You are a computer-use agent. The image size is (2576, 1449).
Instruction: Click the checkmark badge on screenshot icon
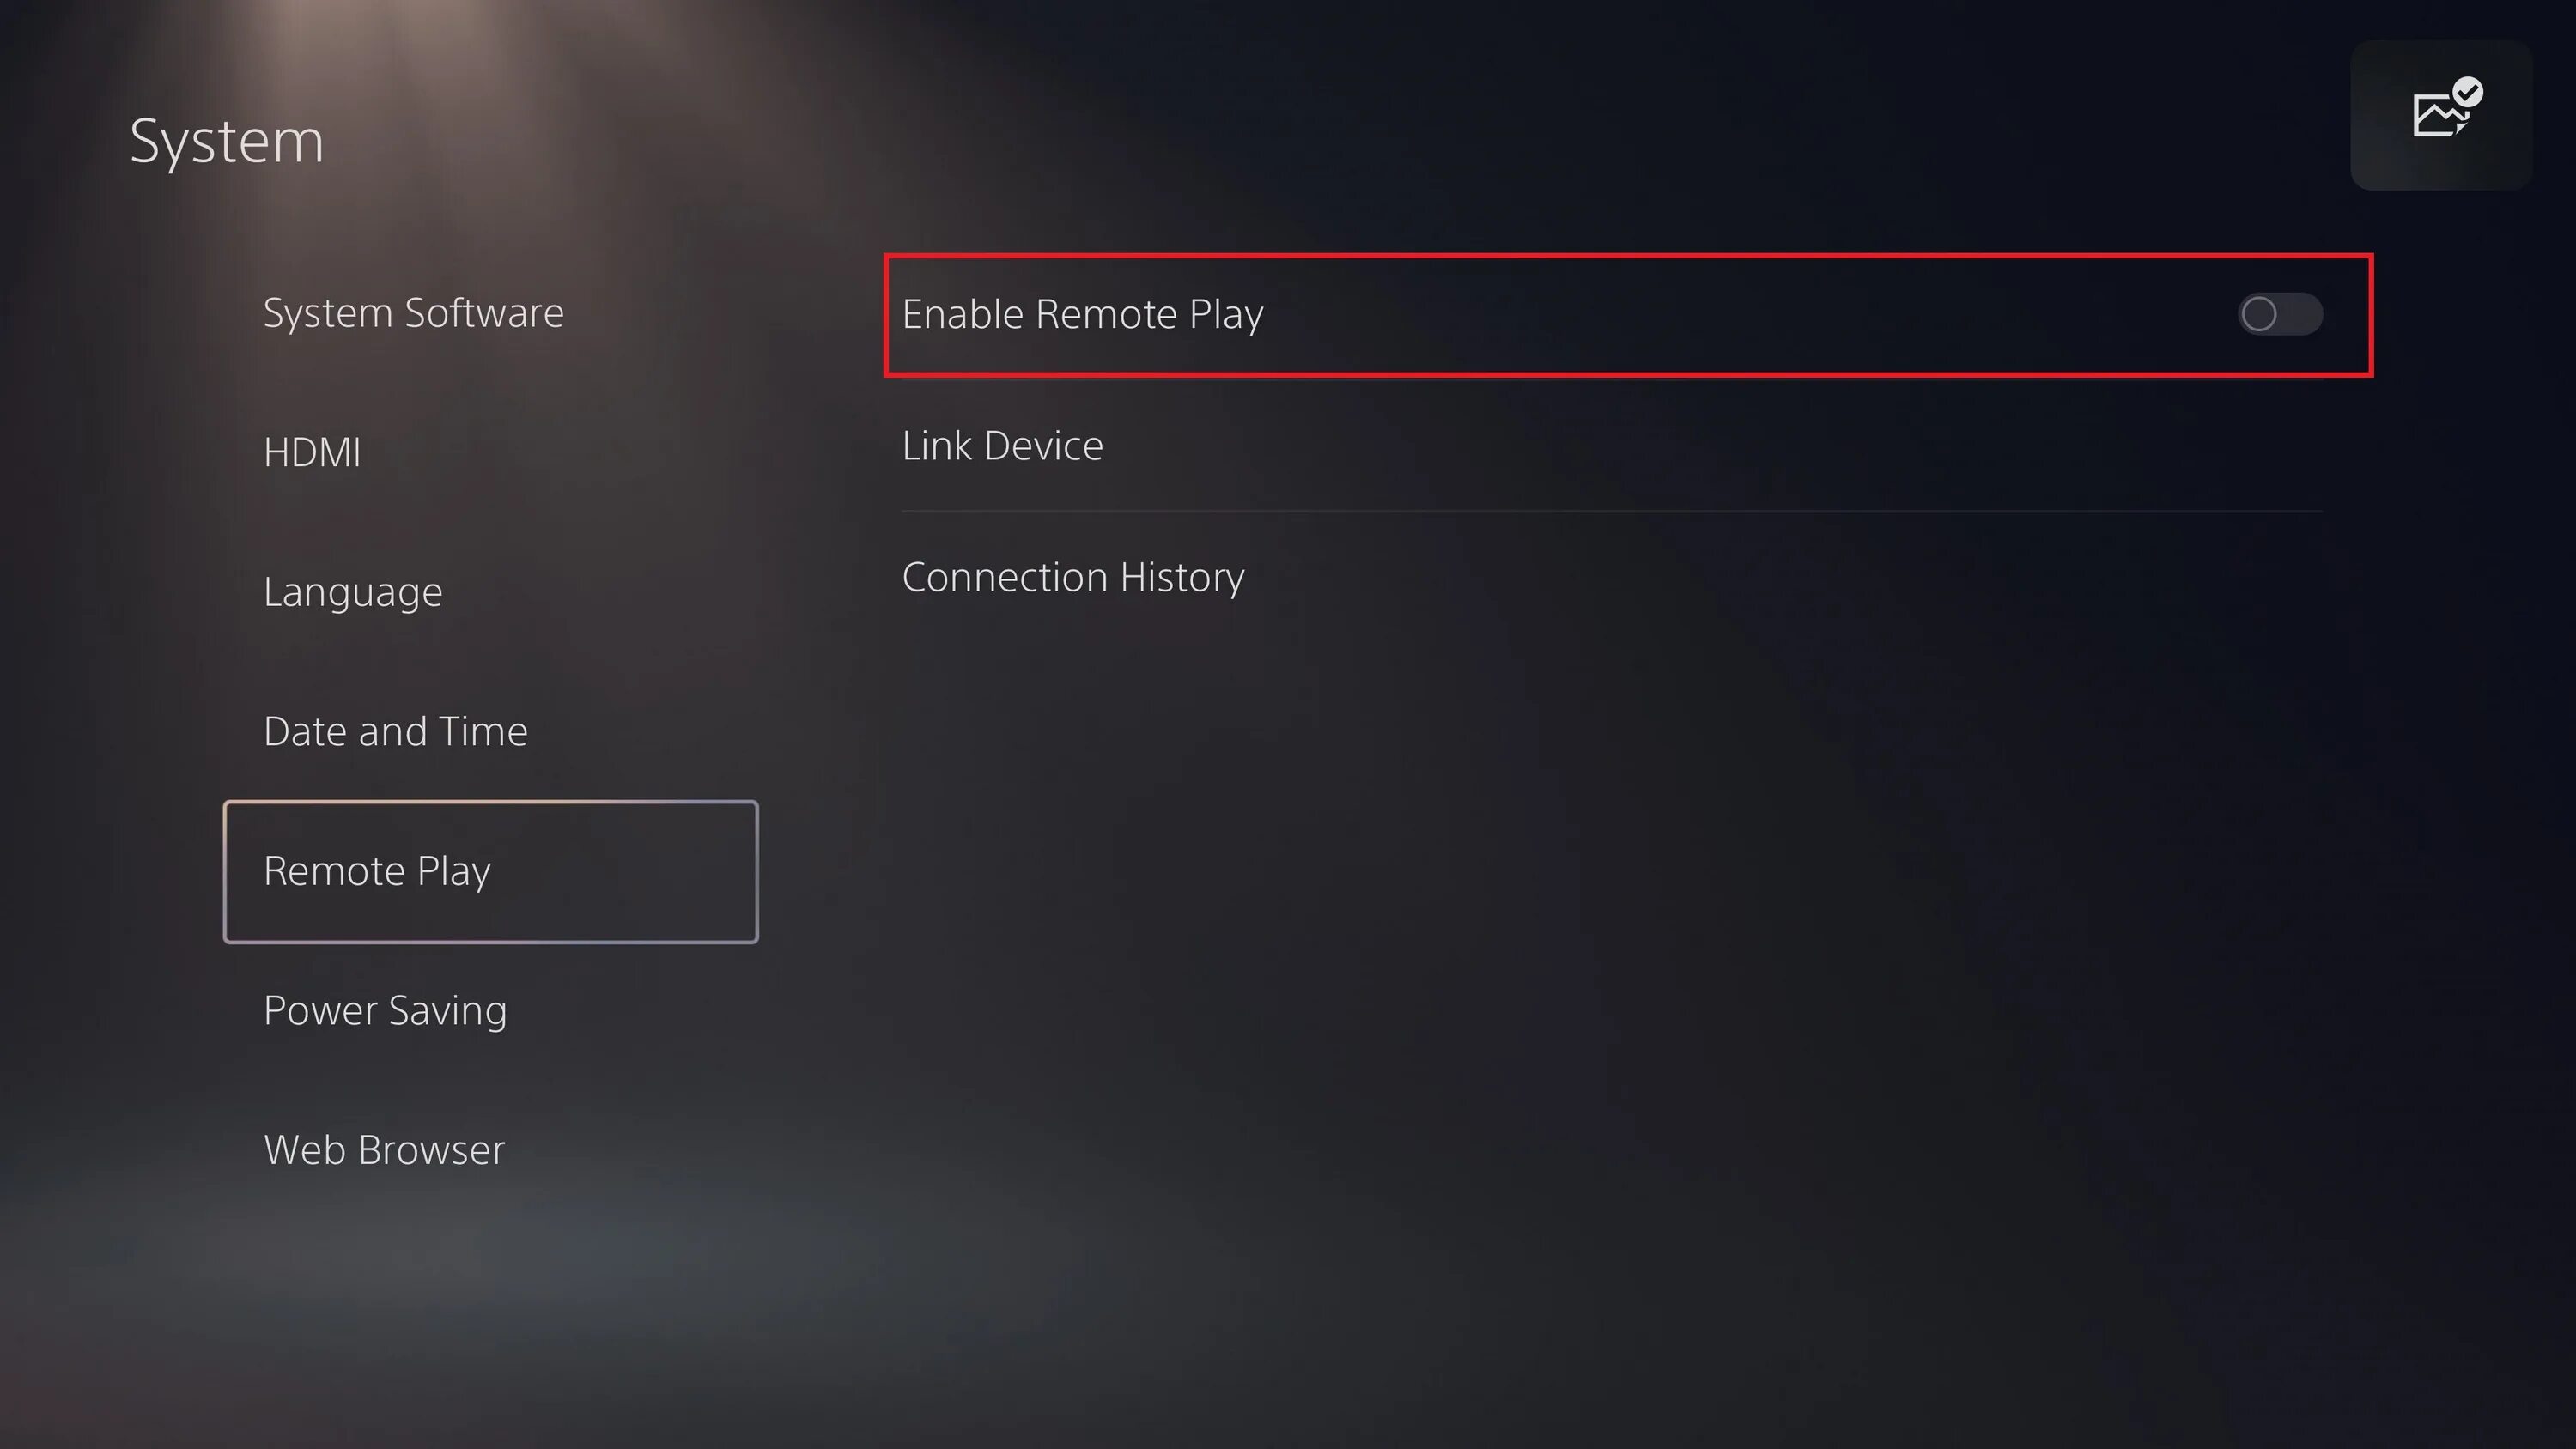click(x=2467, y=92)
